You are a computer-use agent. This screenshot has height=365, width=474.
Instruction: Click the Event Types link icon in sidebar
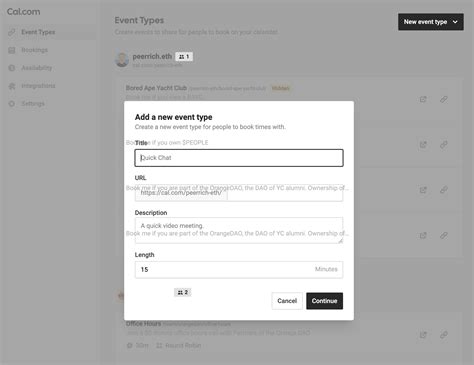click(12, 32)
